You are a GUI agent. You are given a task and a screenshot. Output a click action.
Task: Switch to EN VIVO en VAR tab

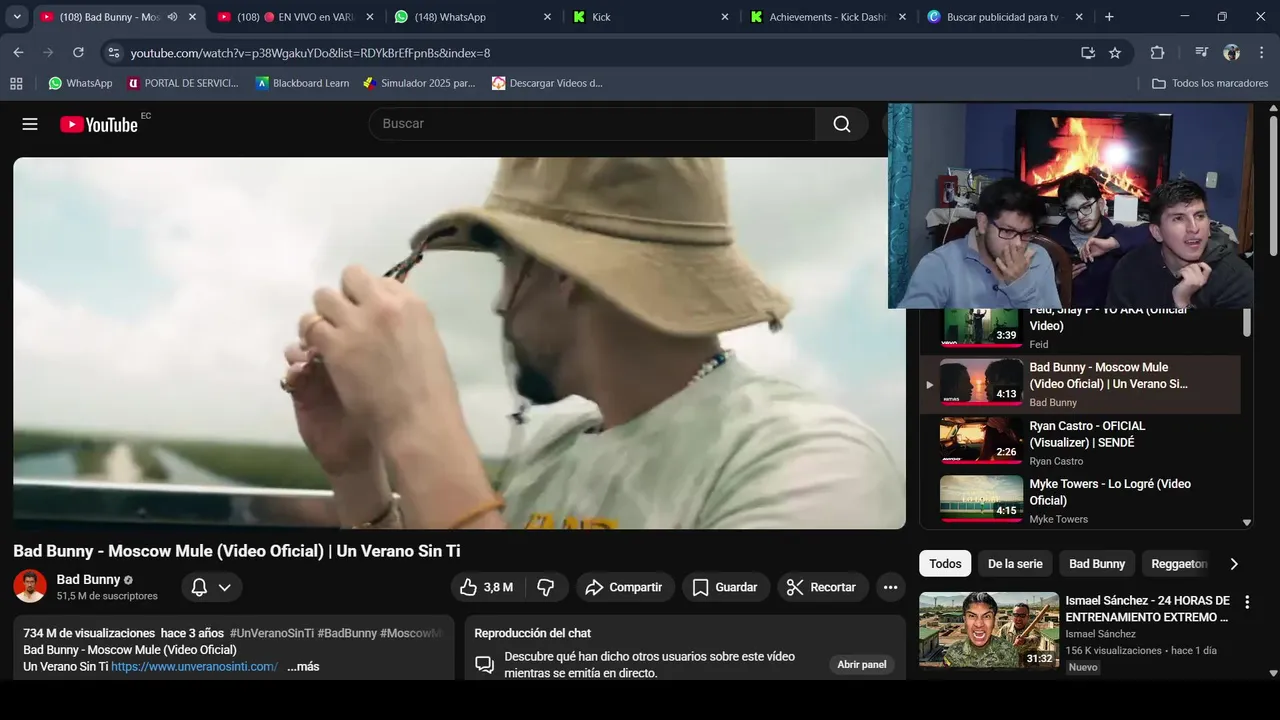(295, 17)
